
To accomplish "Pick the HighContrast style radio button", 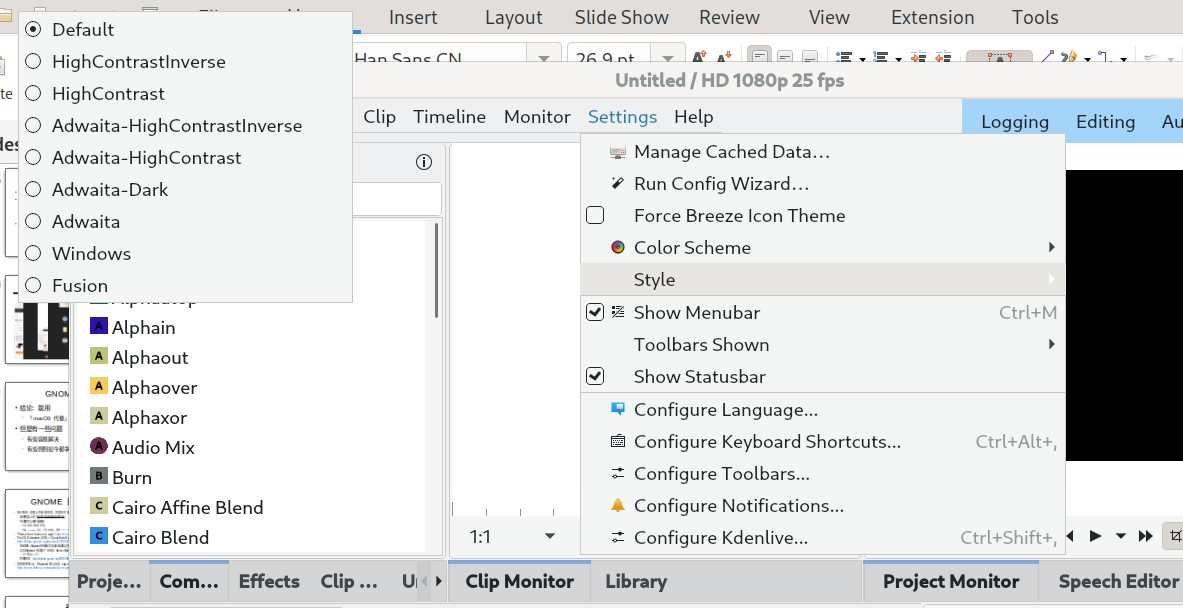I will 33,94.
